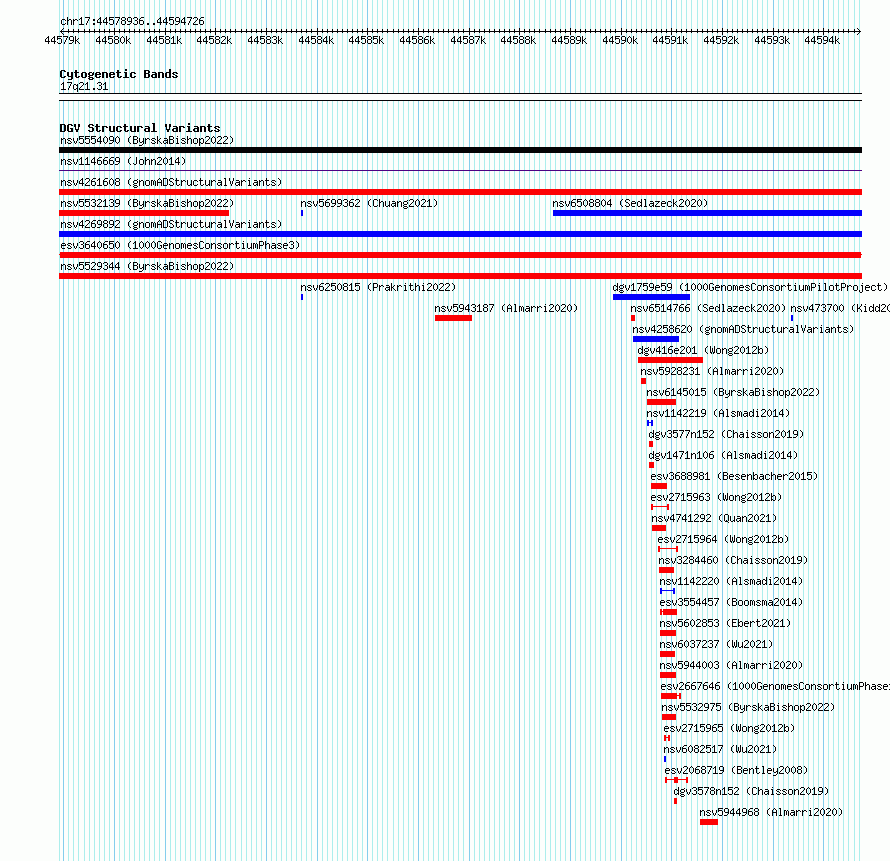The height and width of the screenshot is (861, 890).
Task: Click red bar of esv3554457 (Boomsma2014)
Action: [x=669, y=612]
